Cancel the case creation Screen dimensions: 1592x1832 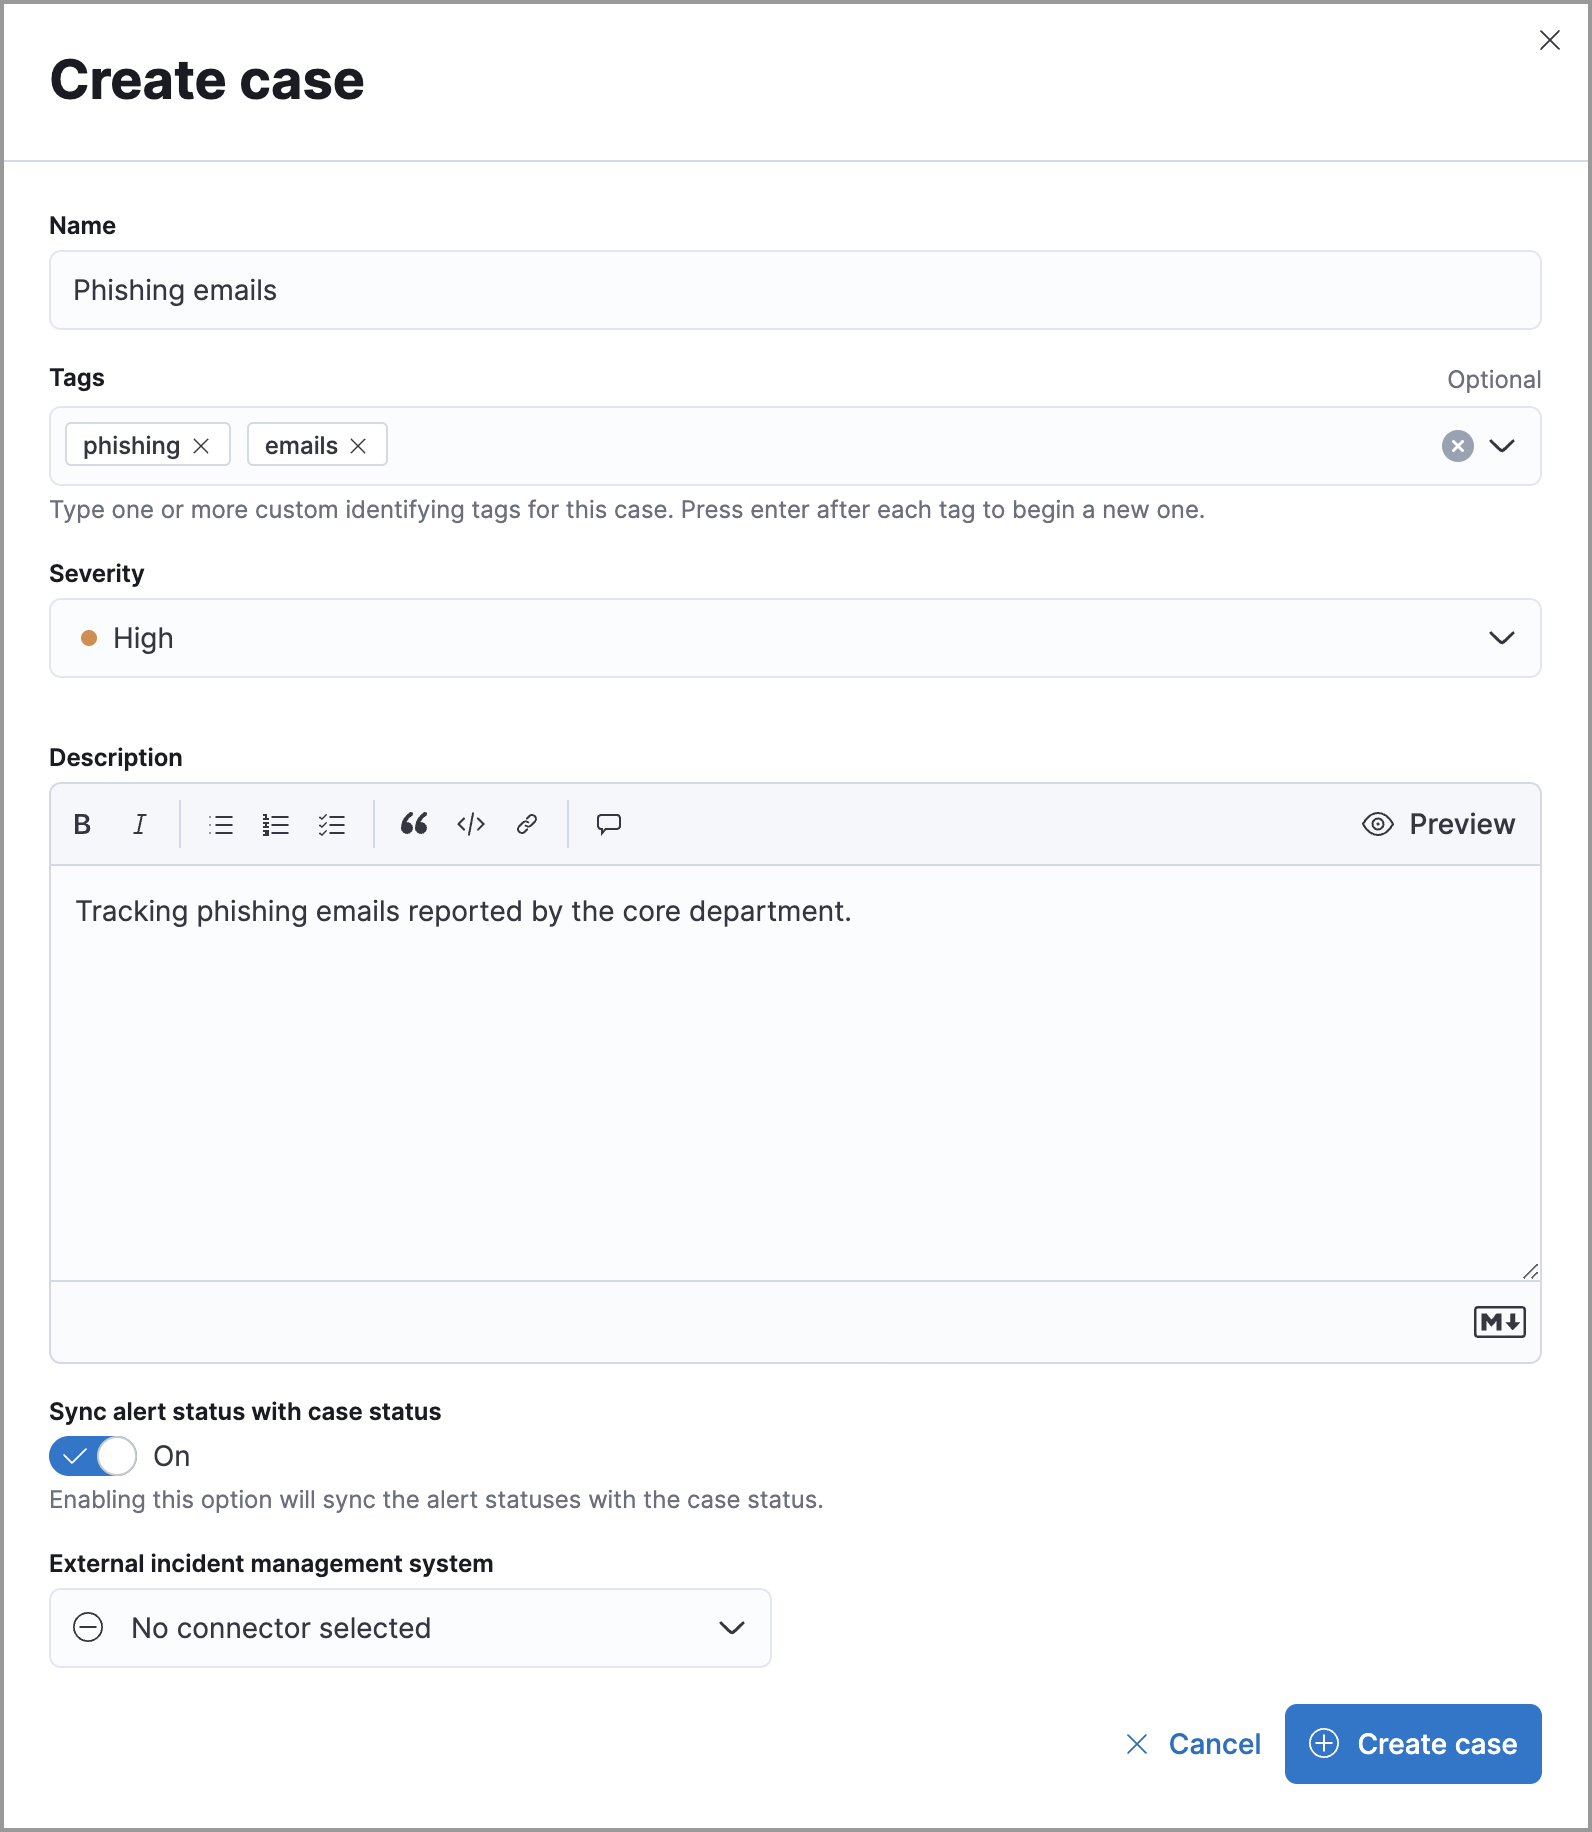[1193, 1744]
